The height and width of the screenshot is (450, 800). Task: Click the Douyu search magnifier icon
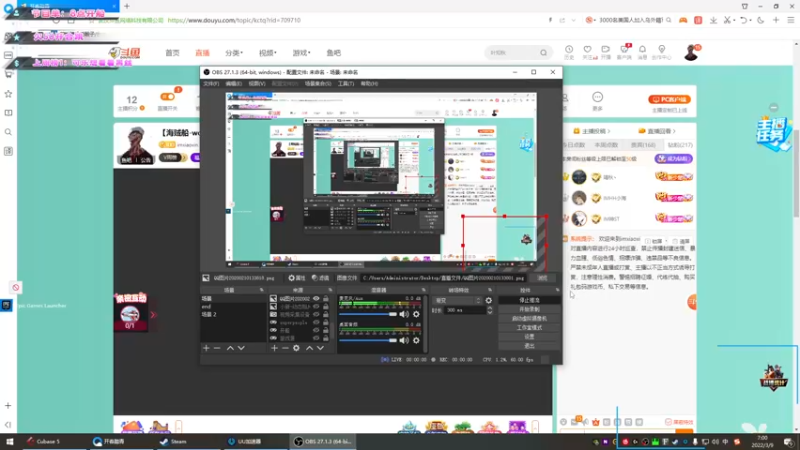pyautogui.click(x=543, y=53)
